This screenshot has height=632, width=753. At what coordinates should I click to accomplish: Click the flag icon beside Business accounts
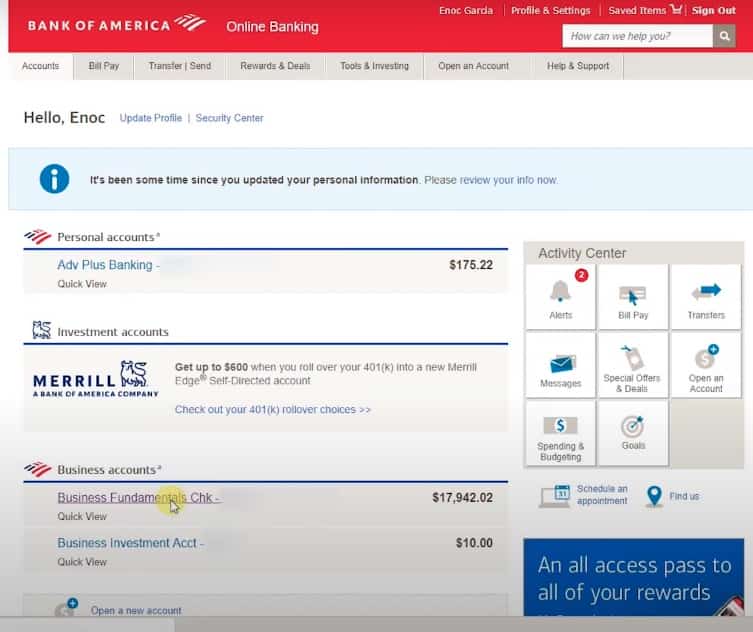pos(37,469)
